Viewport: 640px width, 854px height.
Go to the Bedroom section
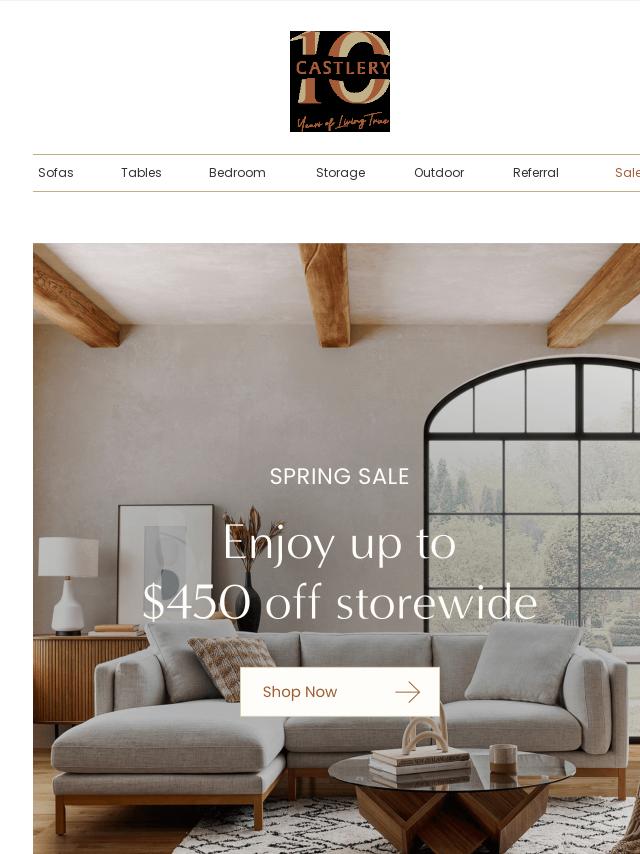click(x=237, y=173)
